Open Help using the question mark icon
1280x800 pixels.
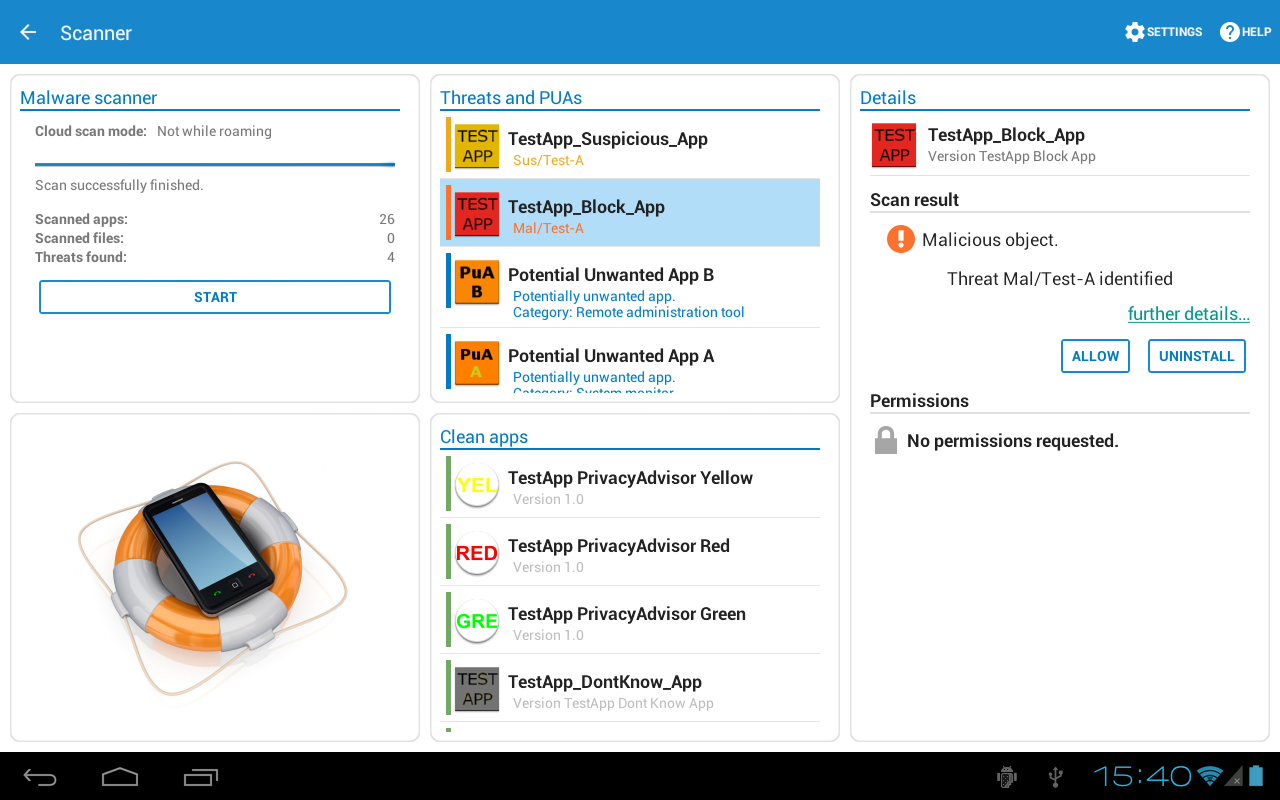(1228, 31)
